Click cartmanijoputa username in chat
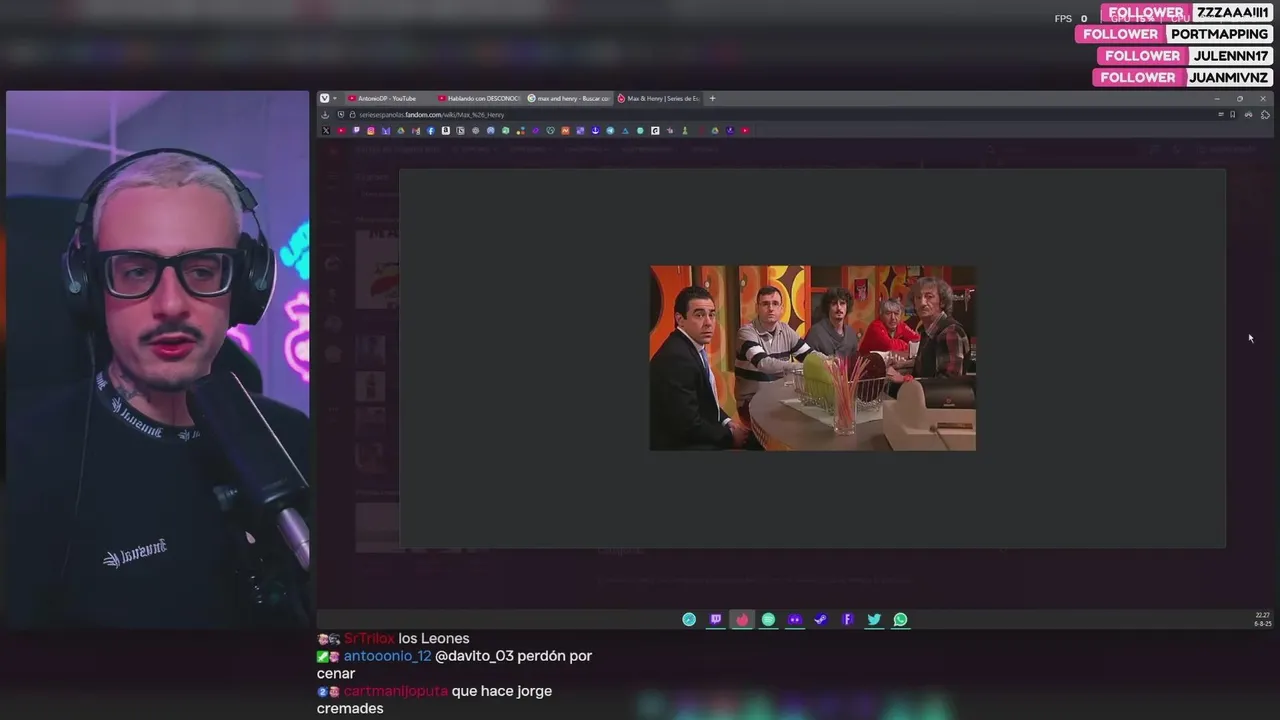The height and width of the screenshot is (720, 1280). 395,691
